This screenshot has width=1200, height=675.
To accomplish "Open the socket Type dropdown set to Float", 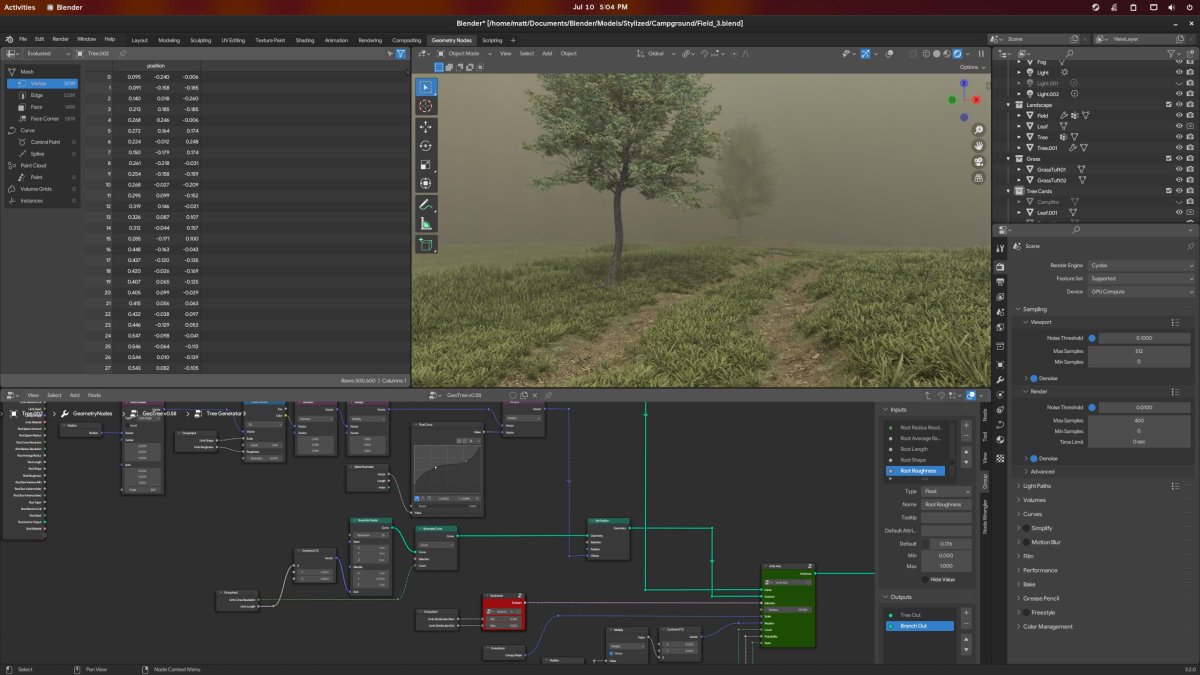I will coord(946,491).
